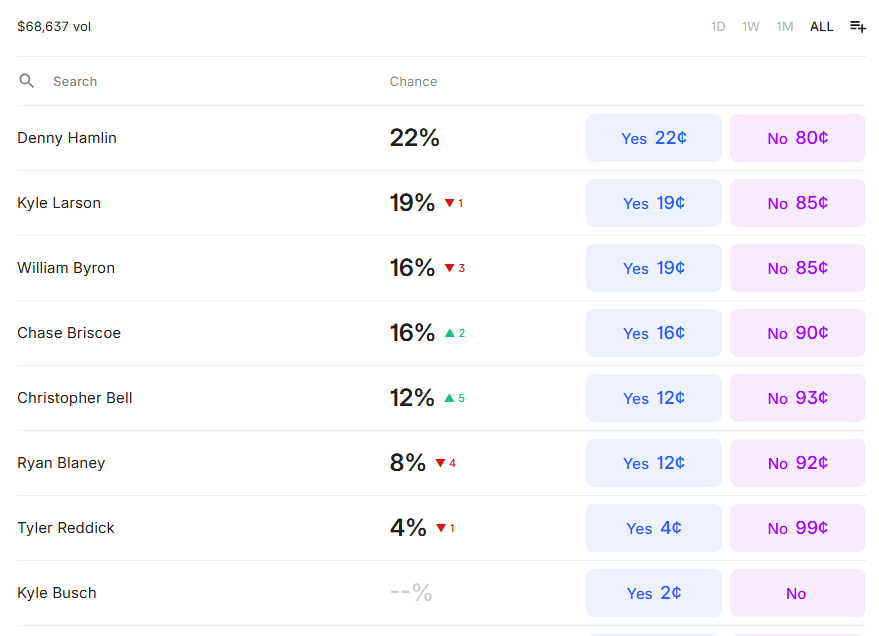Buy No 93¢ for Christopher Bell
Image resolution: width=879 pixels, height=636 pixels.
pyautogui.click(x=797, y=398)
